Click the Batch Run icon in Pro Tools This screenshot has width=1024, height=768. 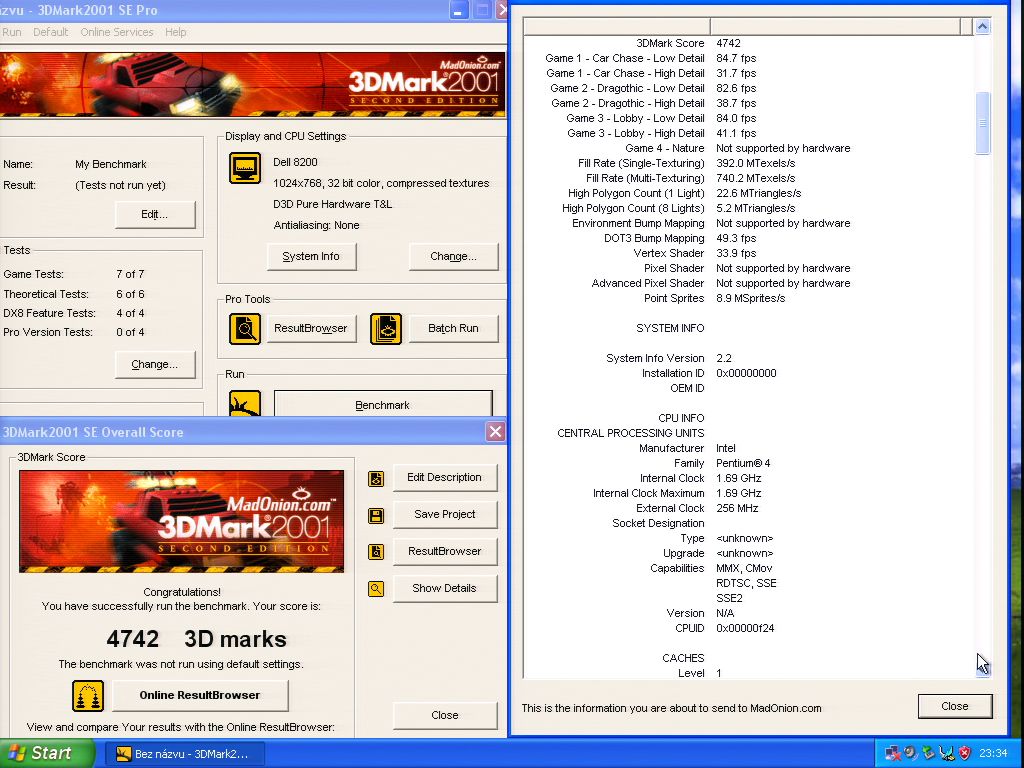tap(386, 328)
